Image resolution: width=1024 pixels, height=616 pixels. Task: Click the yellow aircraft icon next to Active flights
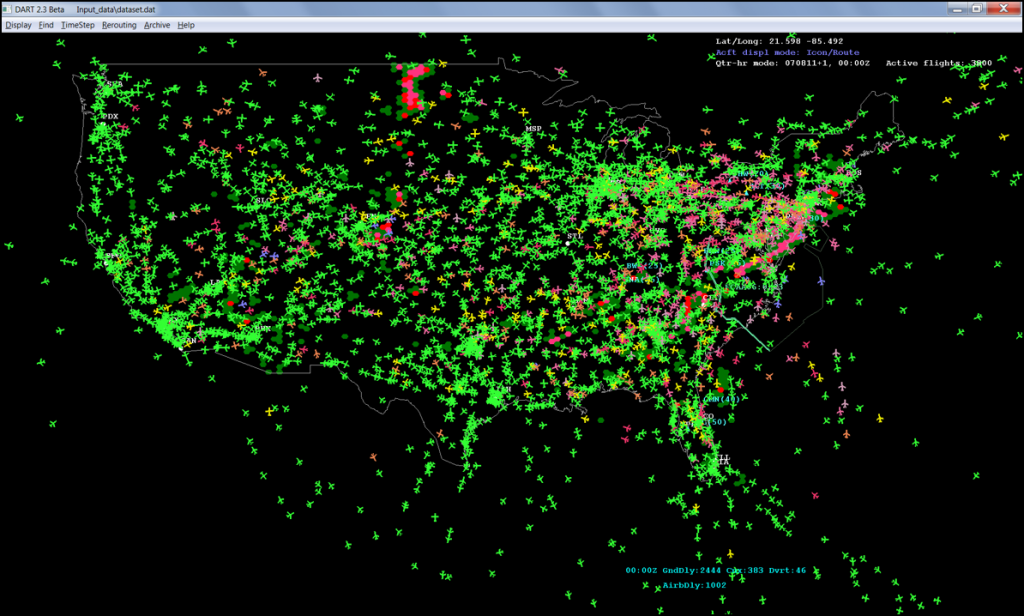click(x=984, y=86)
